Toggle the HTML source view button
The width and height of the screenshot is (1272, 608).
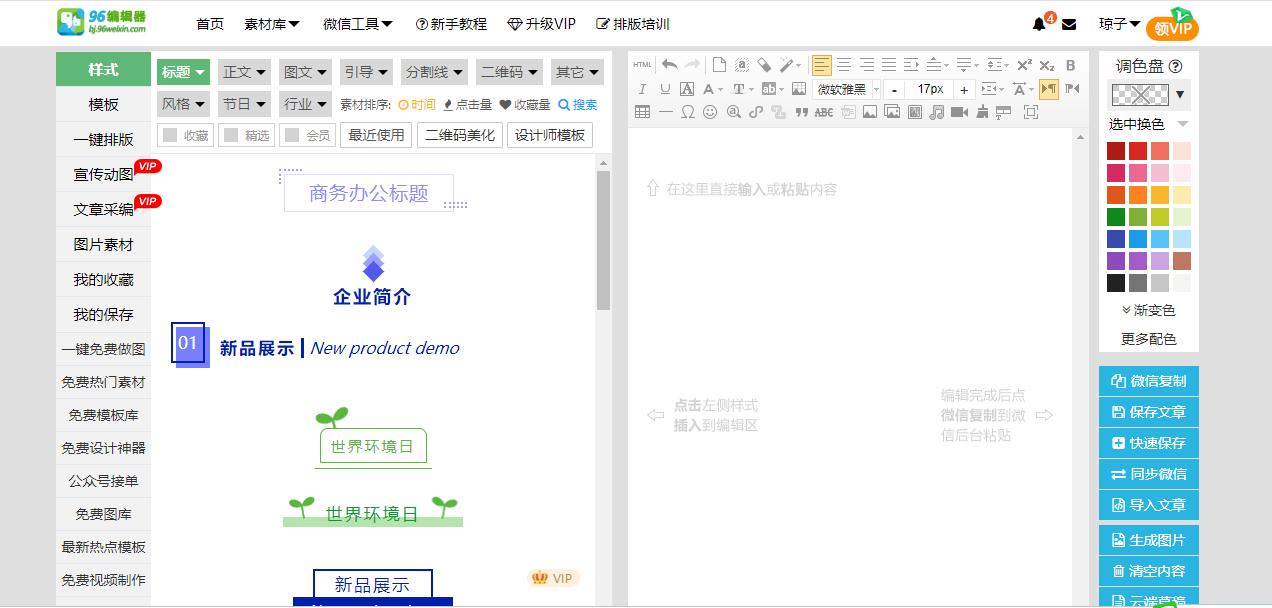[x=640, y=63]
